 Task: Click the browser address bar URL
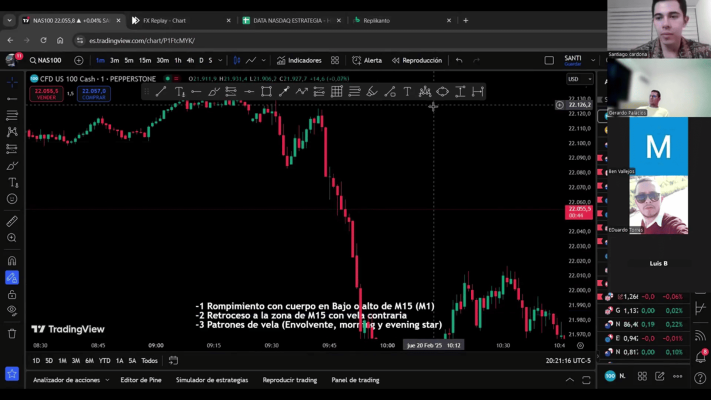coord(142,40)
